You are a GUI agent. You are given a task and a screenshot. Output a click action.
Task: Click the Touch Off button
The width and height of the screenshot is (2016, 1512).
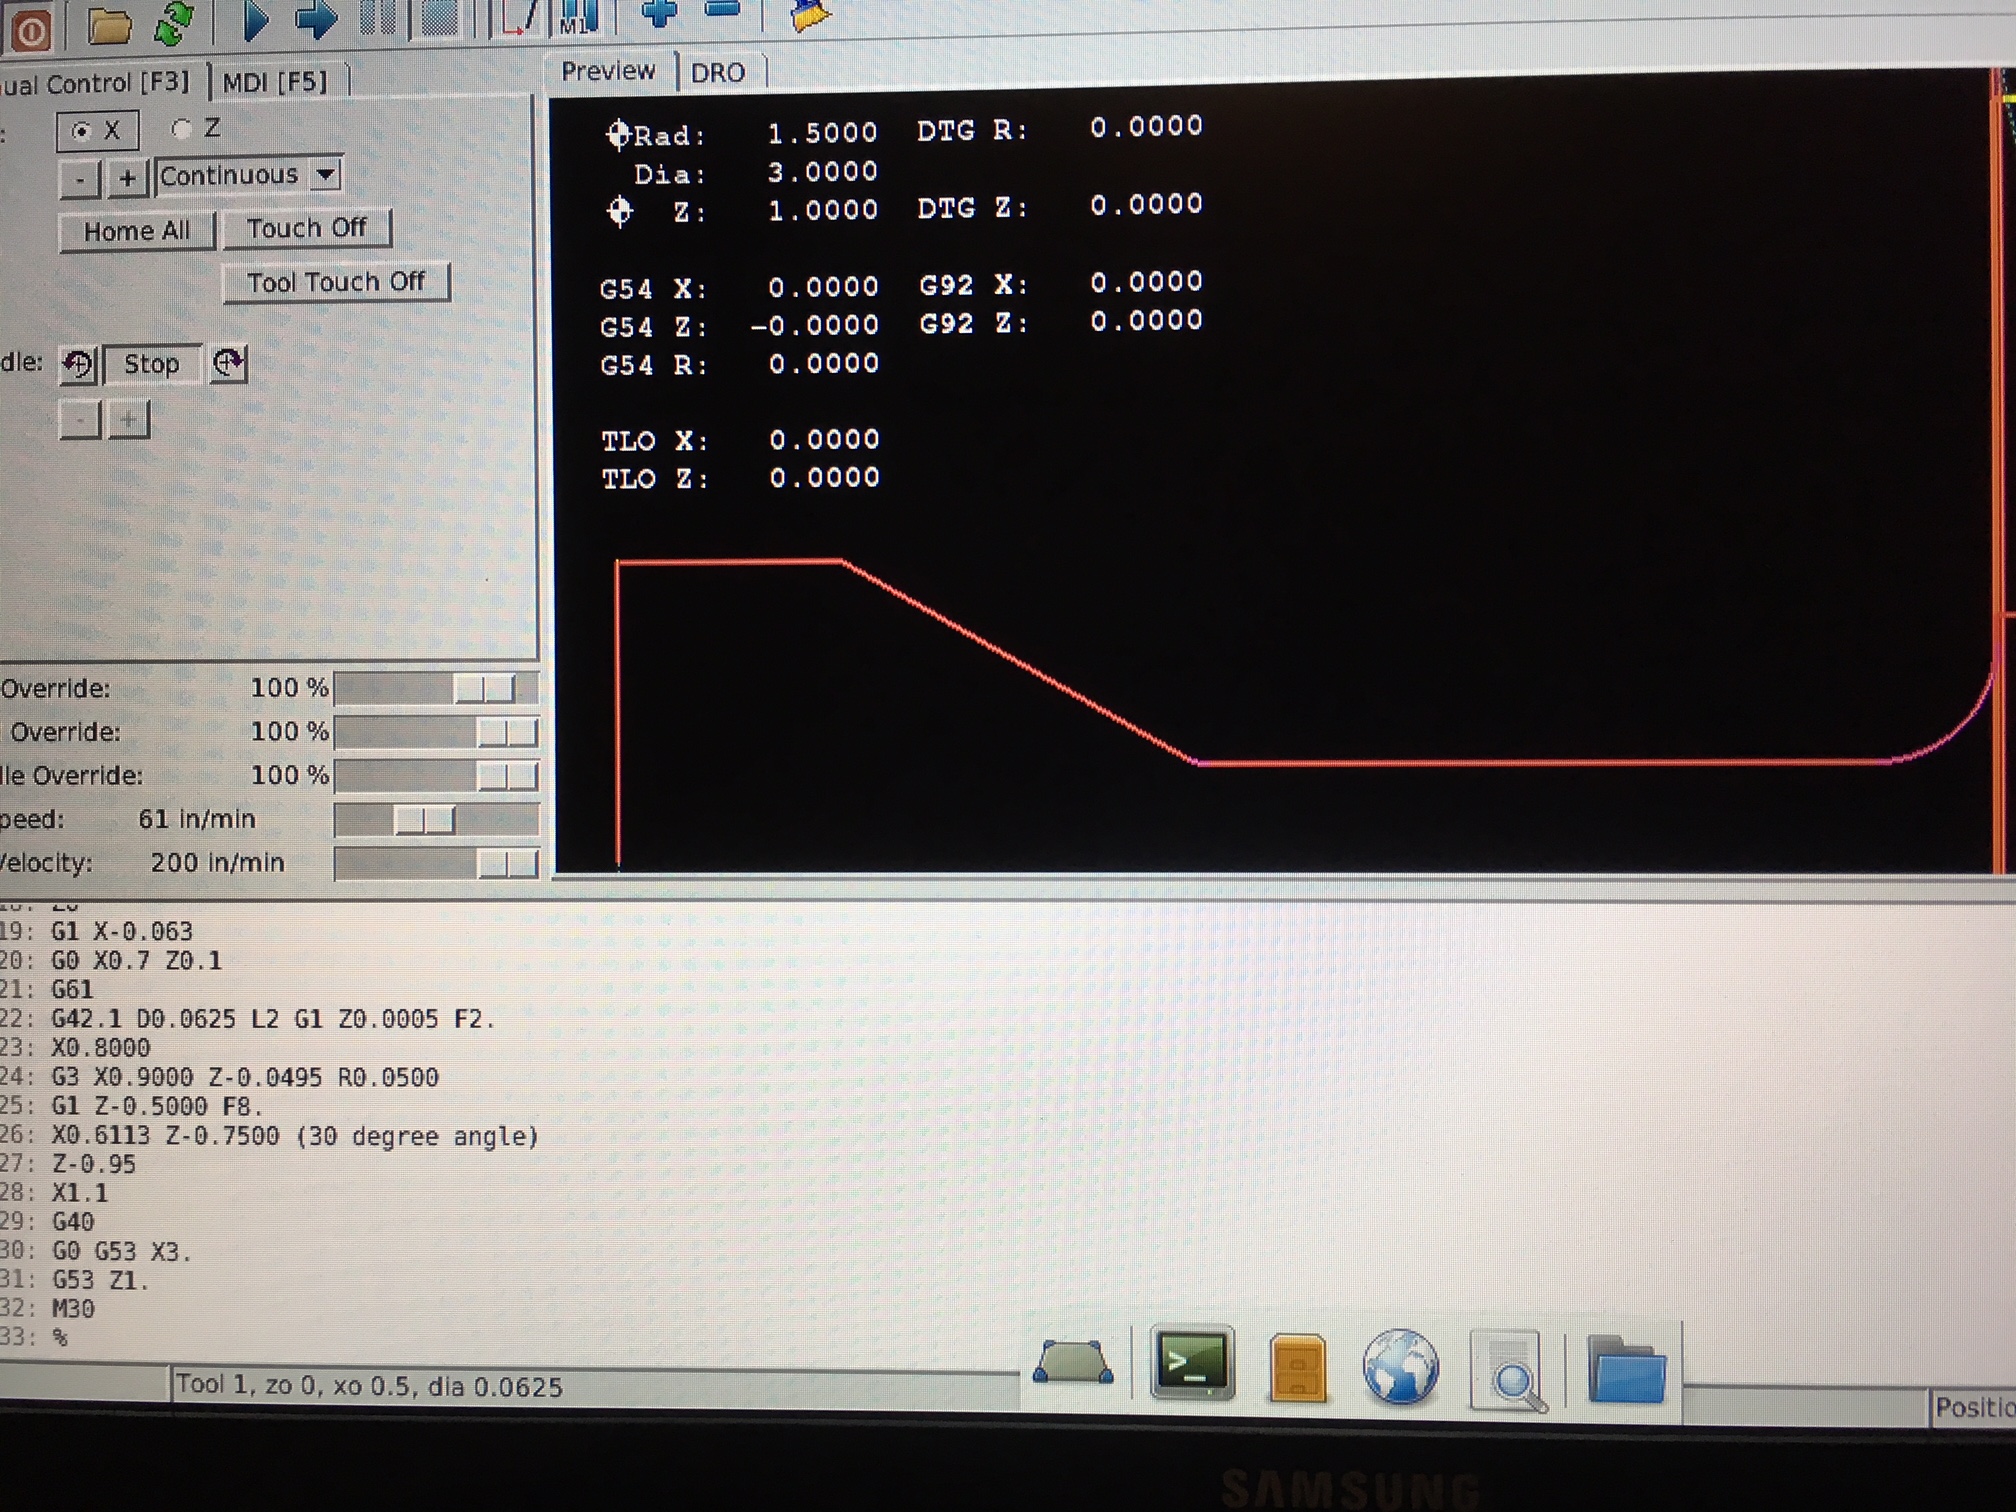(x=306, y=228)
